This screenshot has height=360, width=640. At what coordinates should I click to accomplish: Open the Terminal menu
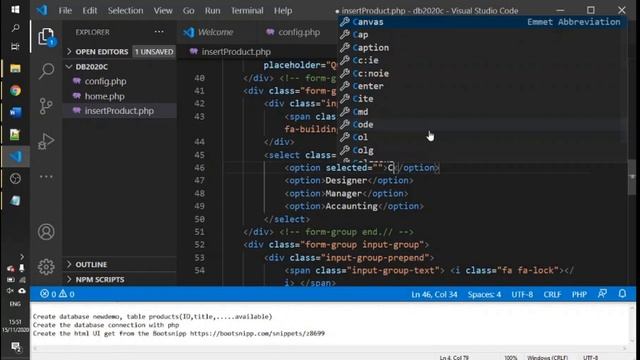(247, 11)
